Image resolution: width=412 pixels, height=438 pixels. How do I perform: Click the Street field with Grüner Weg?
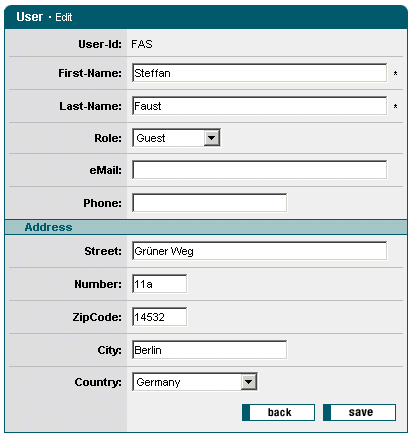[x=259, y=251]
